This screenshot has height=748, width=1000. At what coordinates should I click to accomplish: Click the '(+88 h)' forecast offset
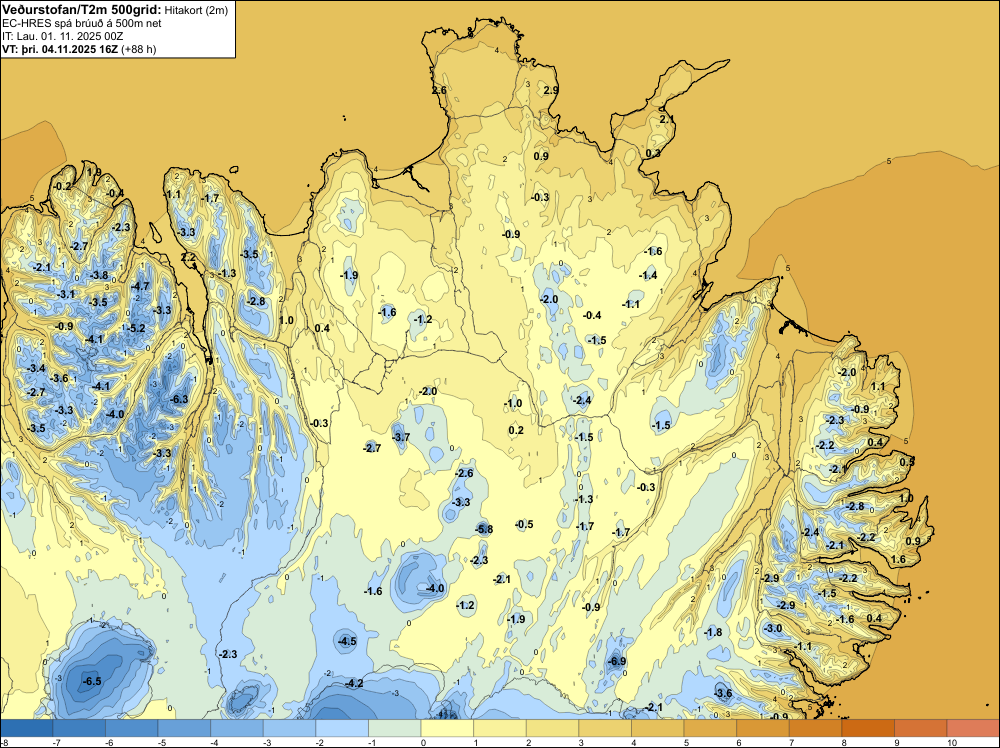138,49
